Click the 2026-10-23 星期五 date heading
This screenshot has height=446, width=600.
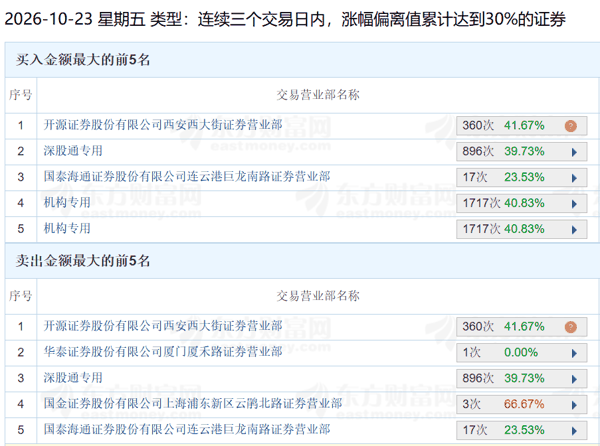pyautogui.click(x=75, y=19)
